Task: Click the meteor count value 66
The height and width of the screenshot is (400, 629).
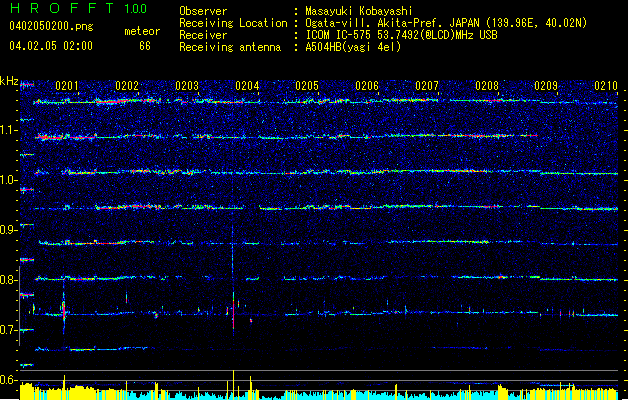Action: (145, 46)
